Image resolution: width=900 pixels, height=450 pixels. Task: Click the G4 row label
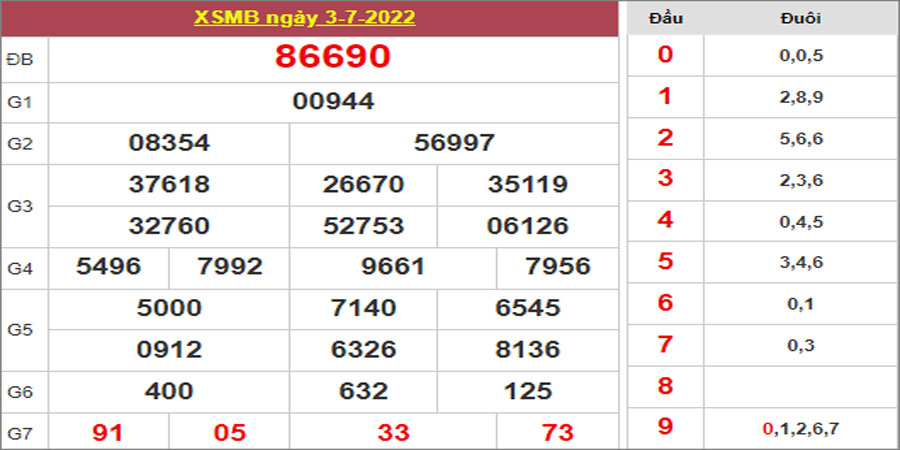[x=18, y=268]
